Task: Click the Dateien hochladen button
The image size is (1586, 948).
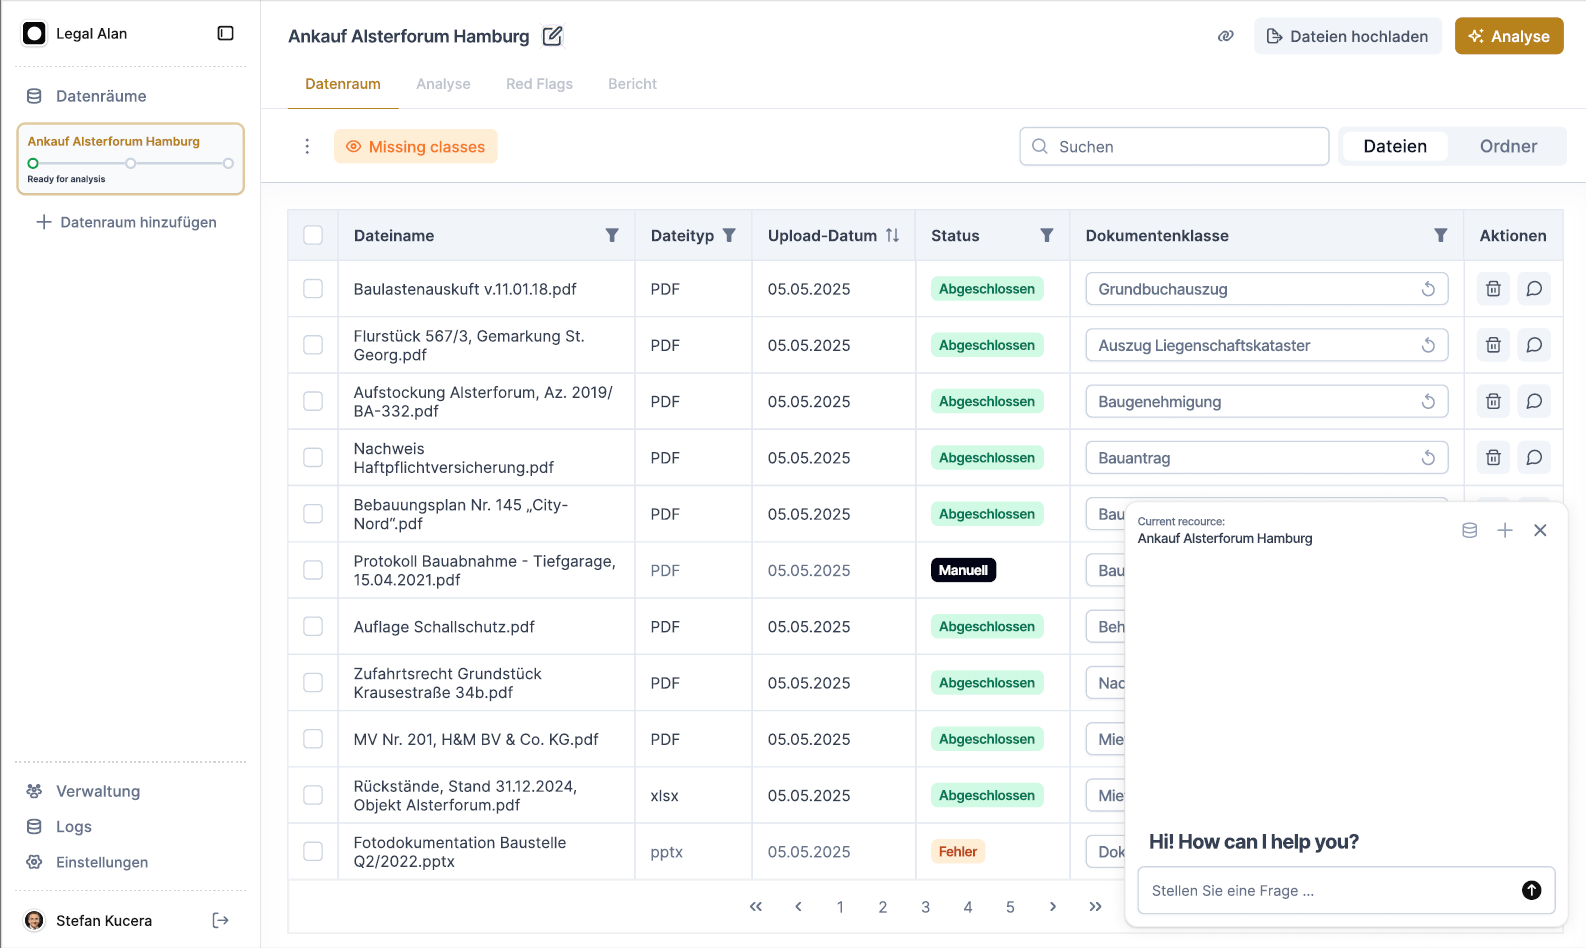Action: (x=1347, y=36)
